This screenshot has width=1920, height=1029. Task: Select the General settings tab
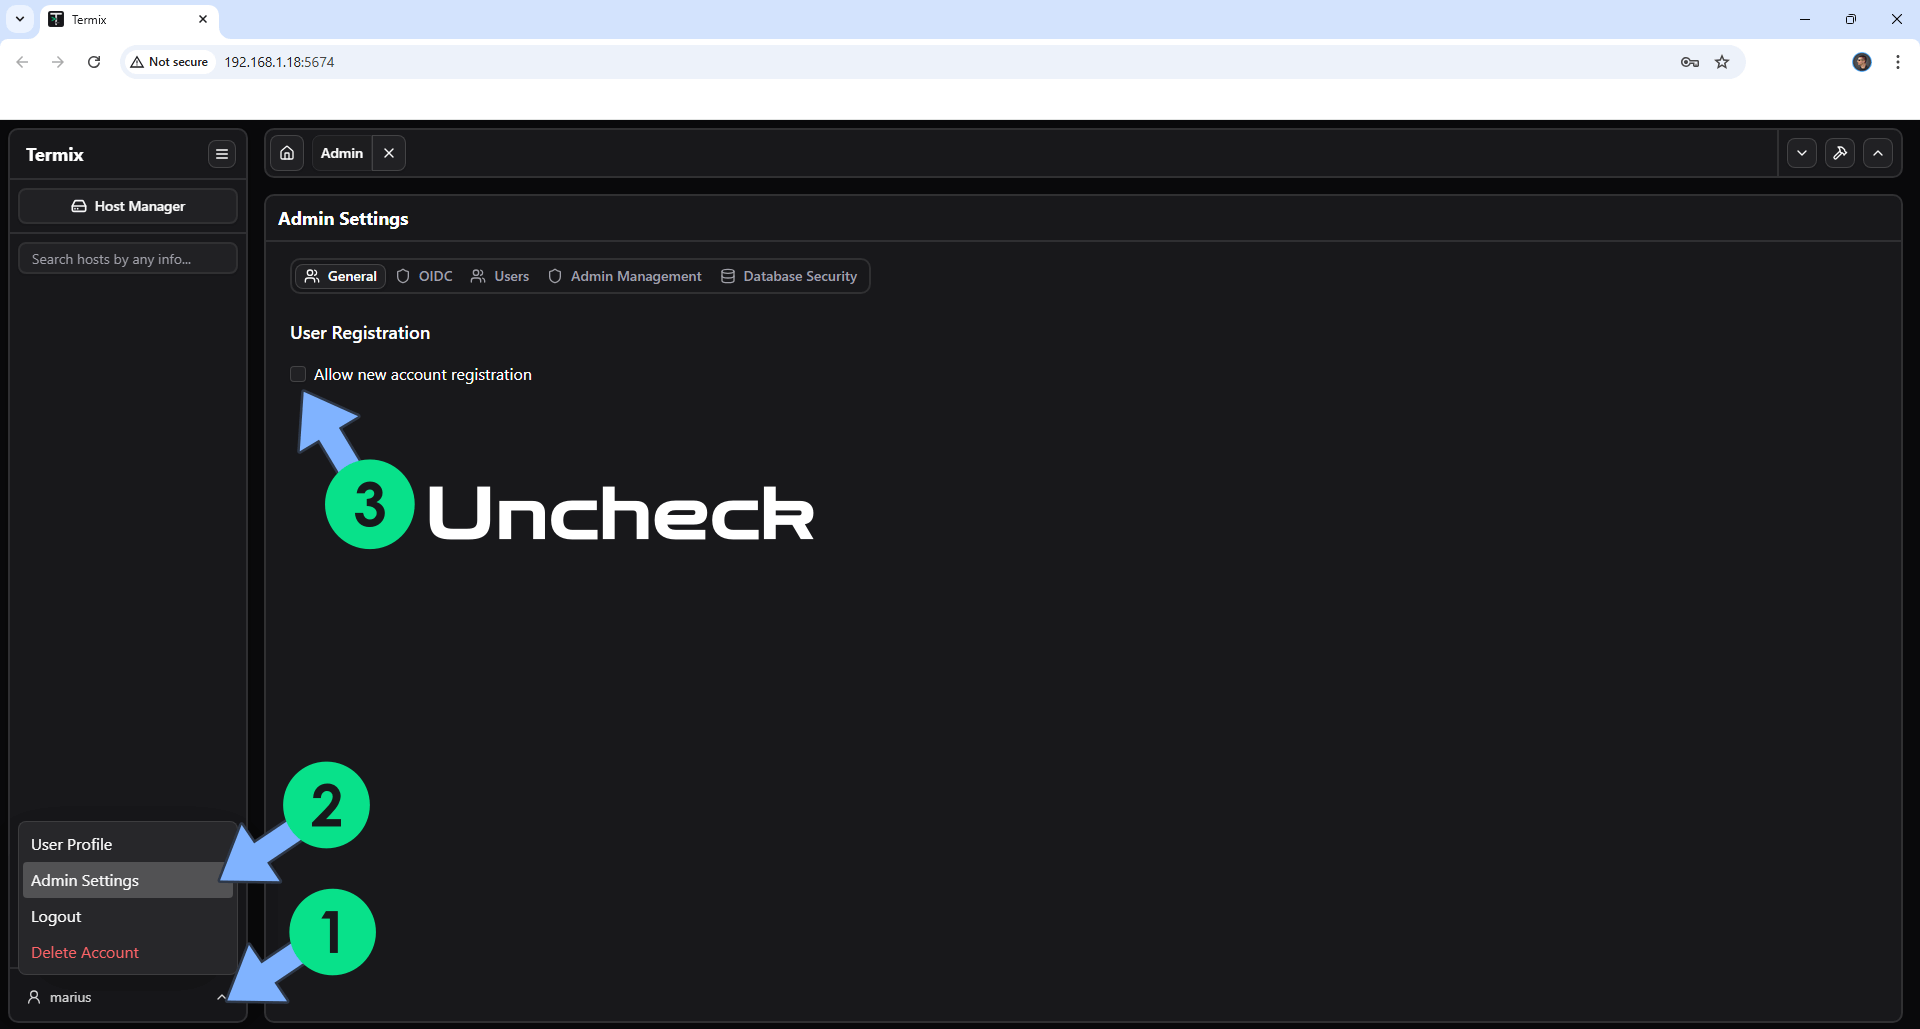click(x=341, y=276)
